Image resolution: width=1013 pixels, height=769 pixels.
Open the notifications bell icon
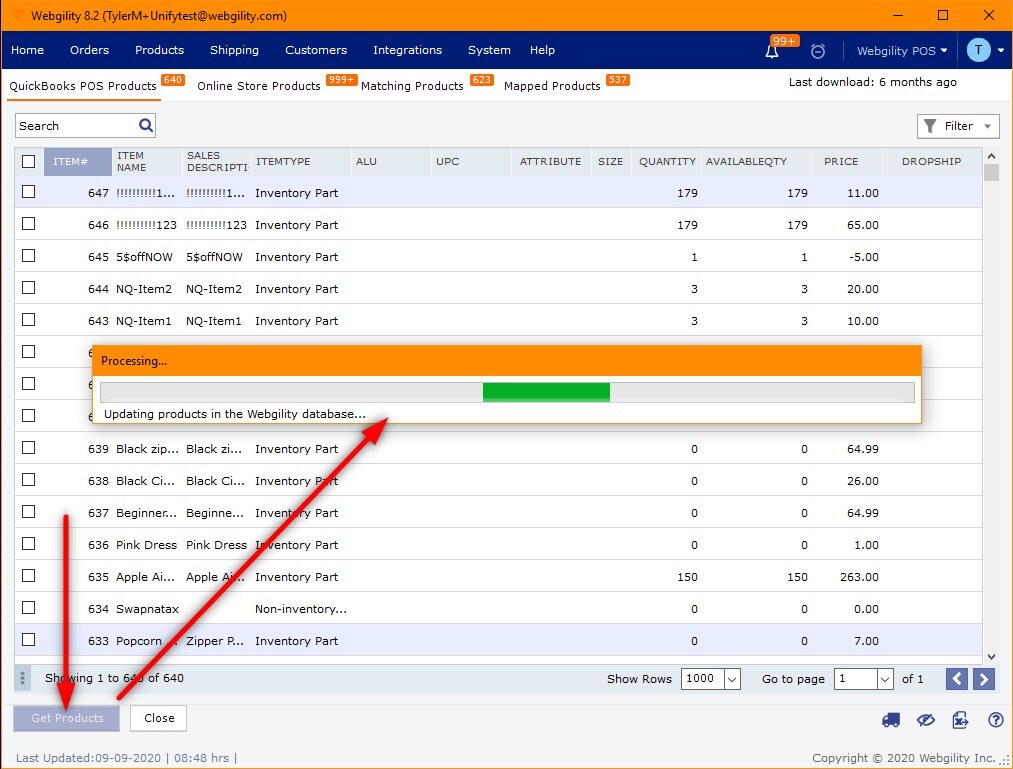(771, 51)
